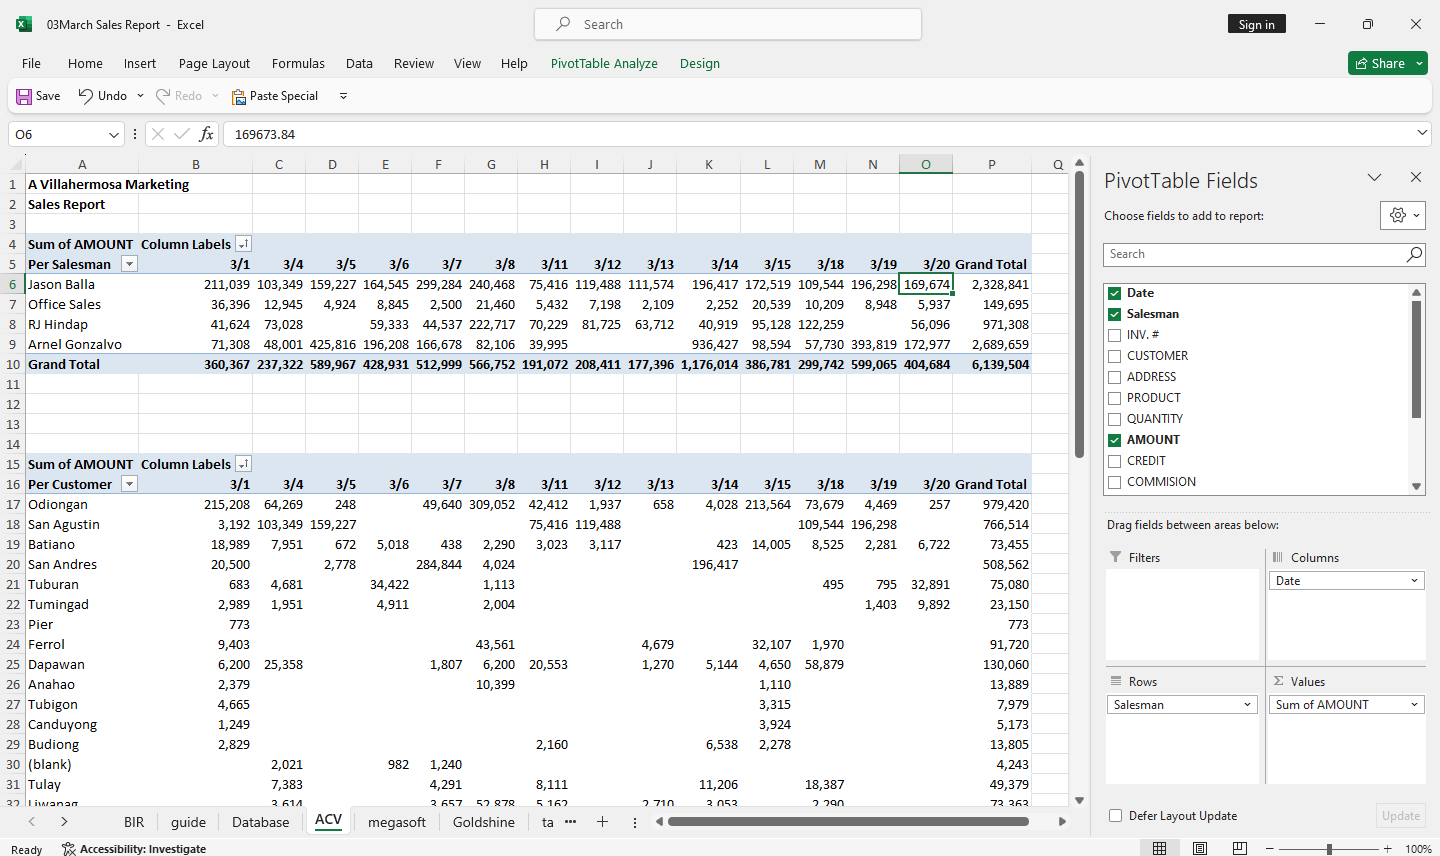Add a new sheet with plus icon
This screenshot has width=1440, height=856.
[602, 822]
